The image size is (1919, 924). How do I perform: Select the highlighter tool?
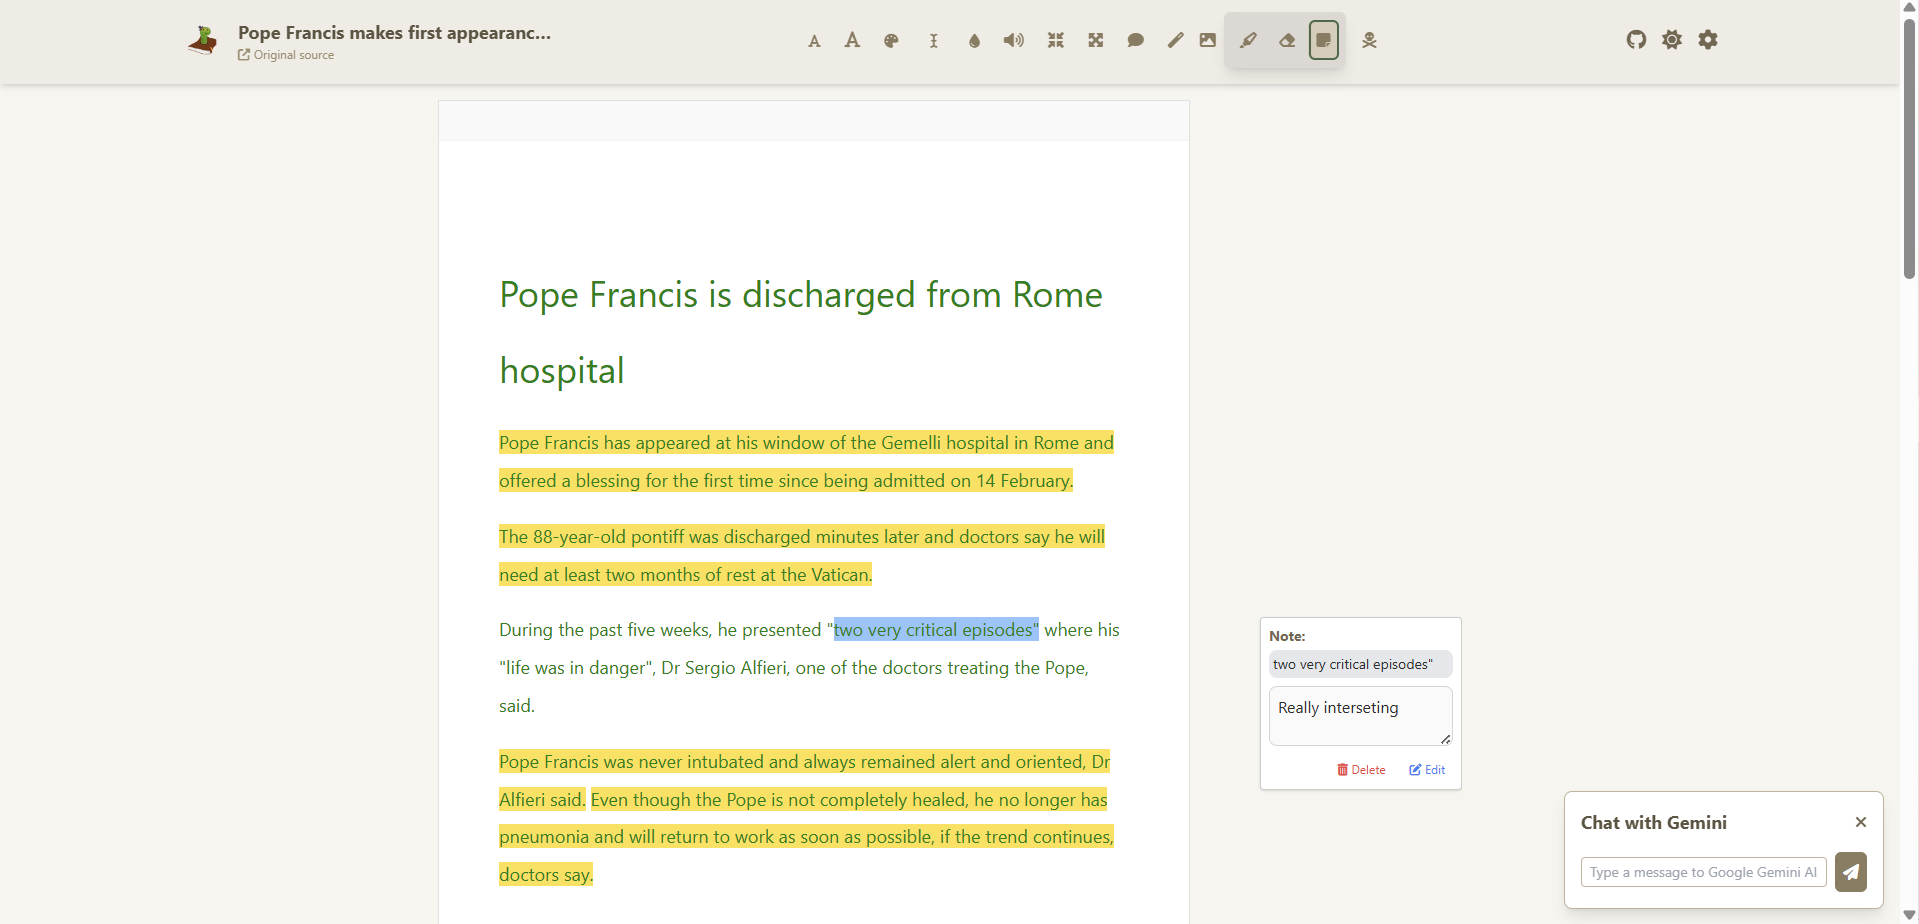(1248, 41)
